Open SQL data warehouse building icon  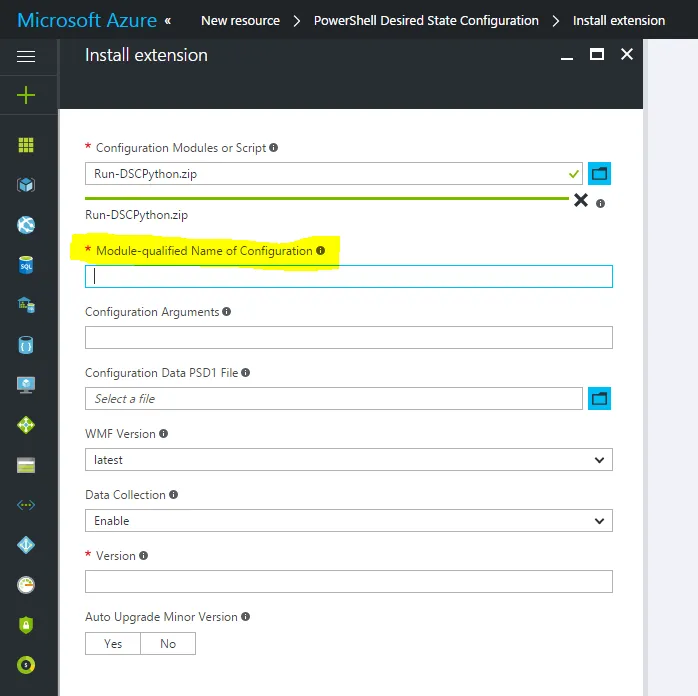[26, 305]
